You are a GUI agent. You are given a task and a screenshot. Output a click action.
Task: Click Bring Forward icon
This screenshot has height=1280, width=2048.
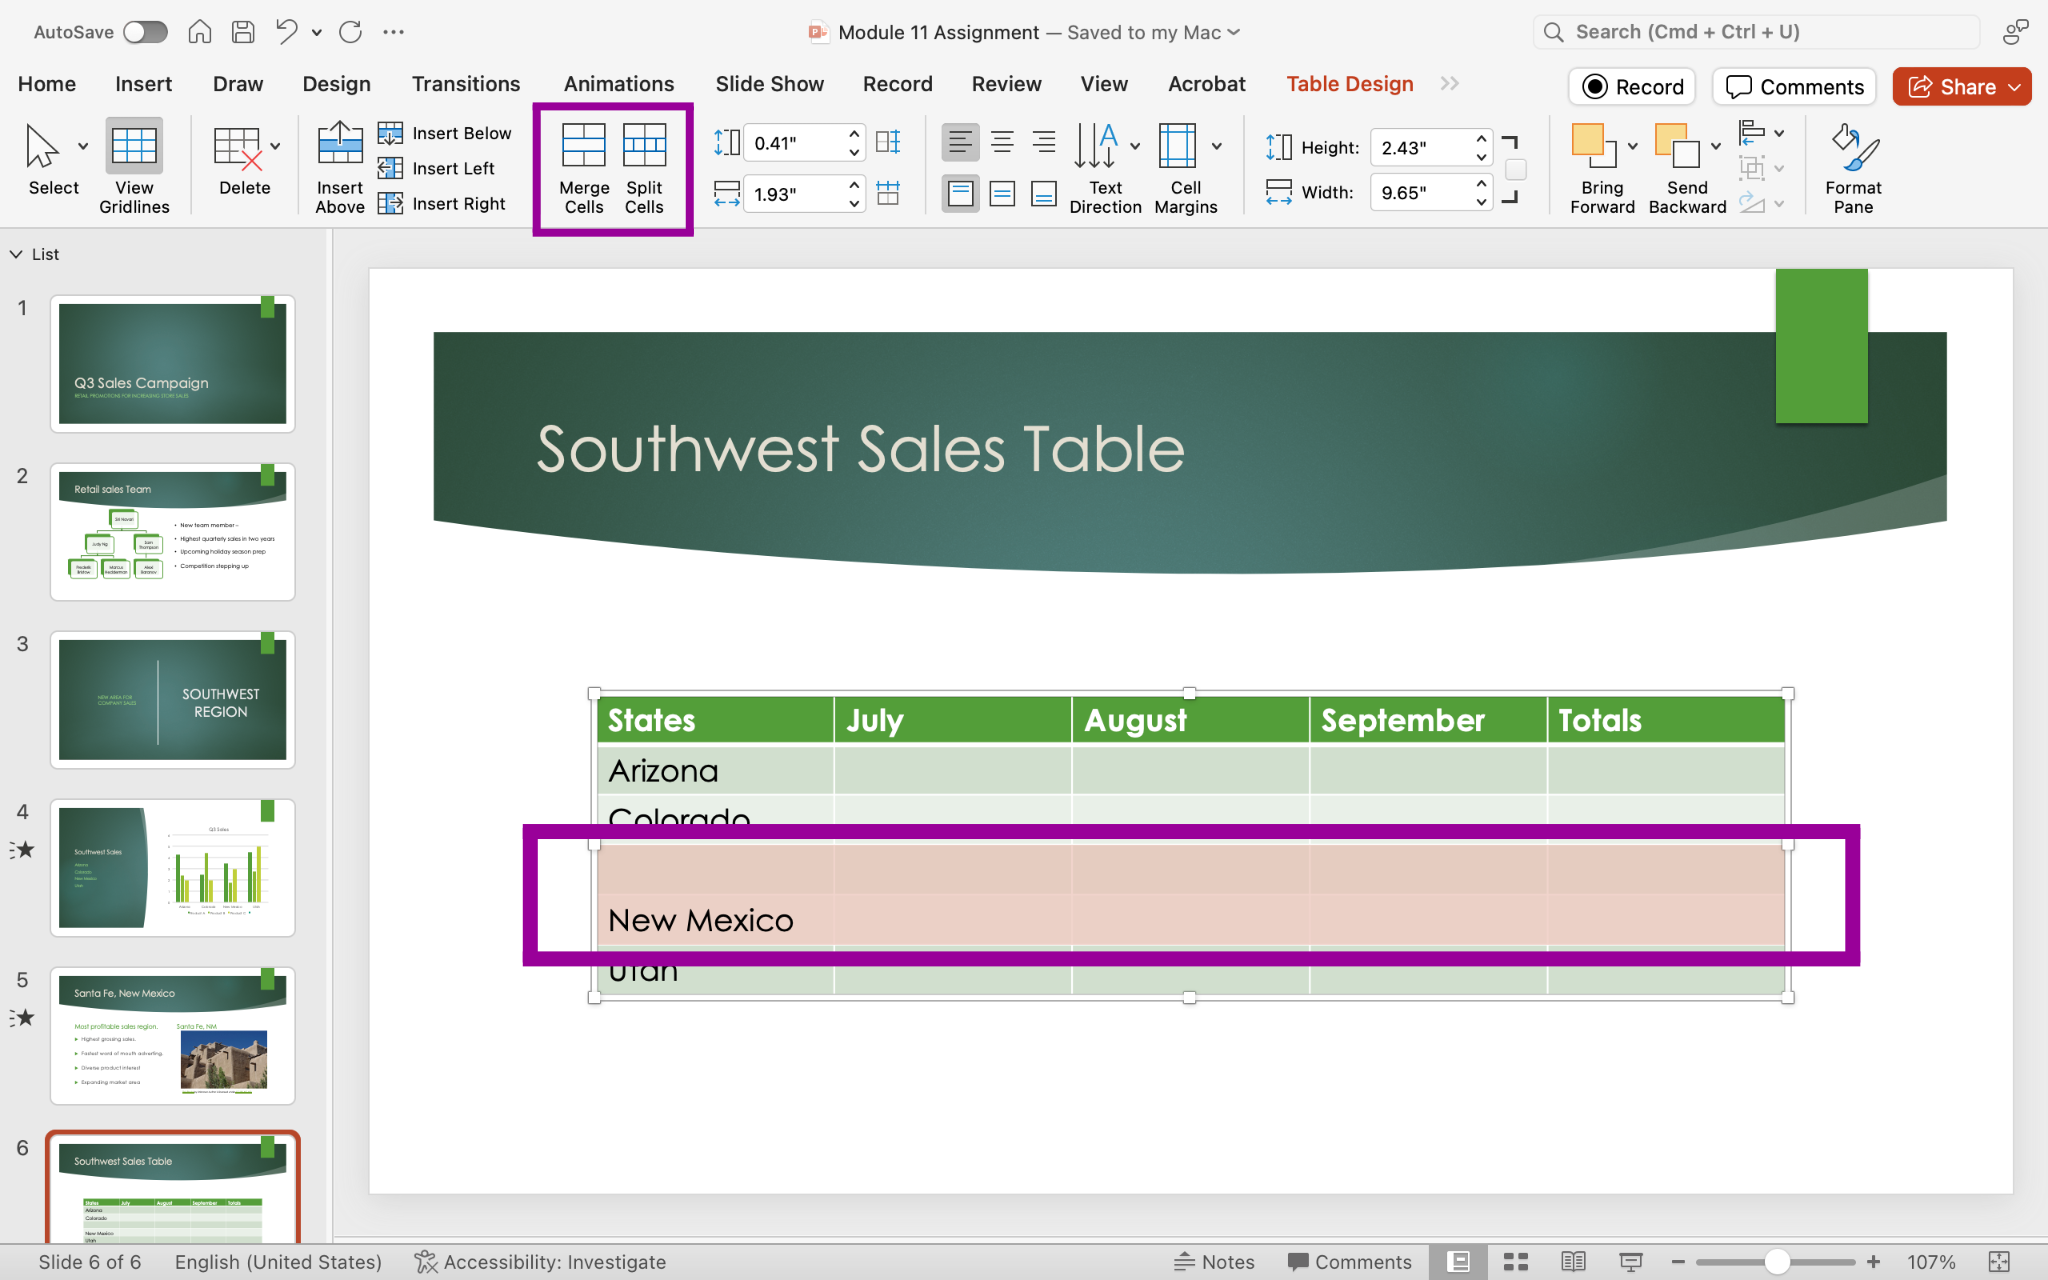[1593, 146]
